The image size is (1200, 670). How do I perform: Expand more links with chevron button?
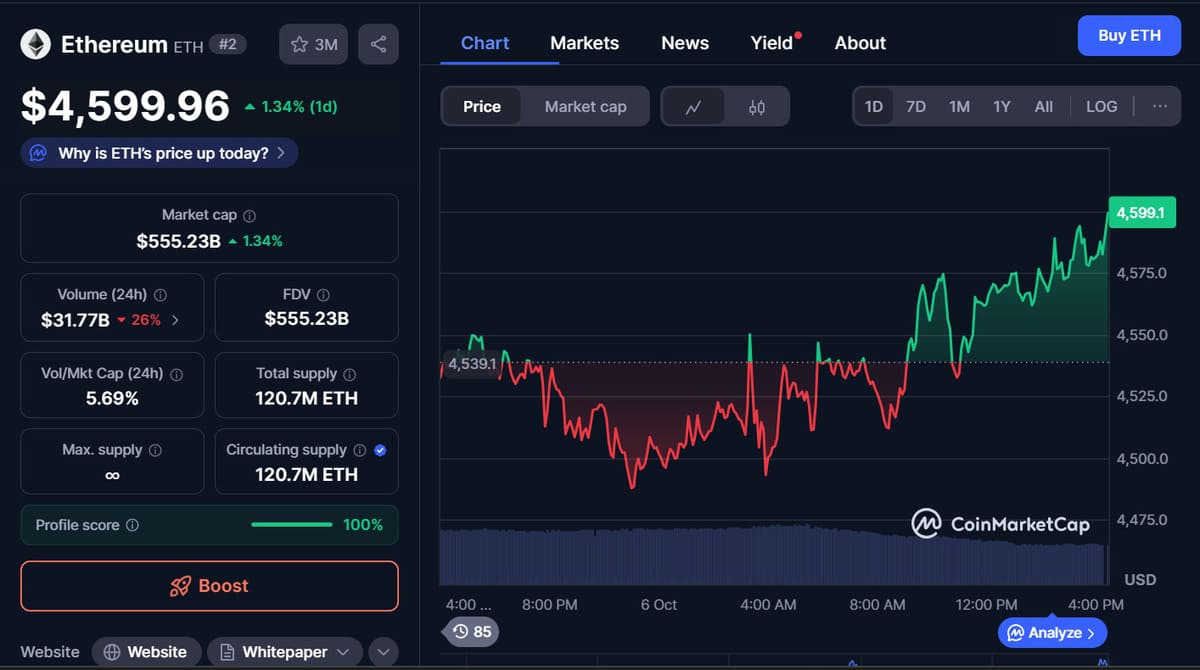[384, 652]
